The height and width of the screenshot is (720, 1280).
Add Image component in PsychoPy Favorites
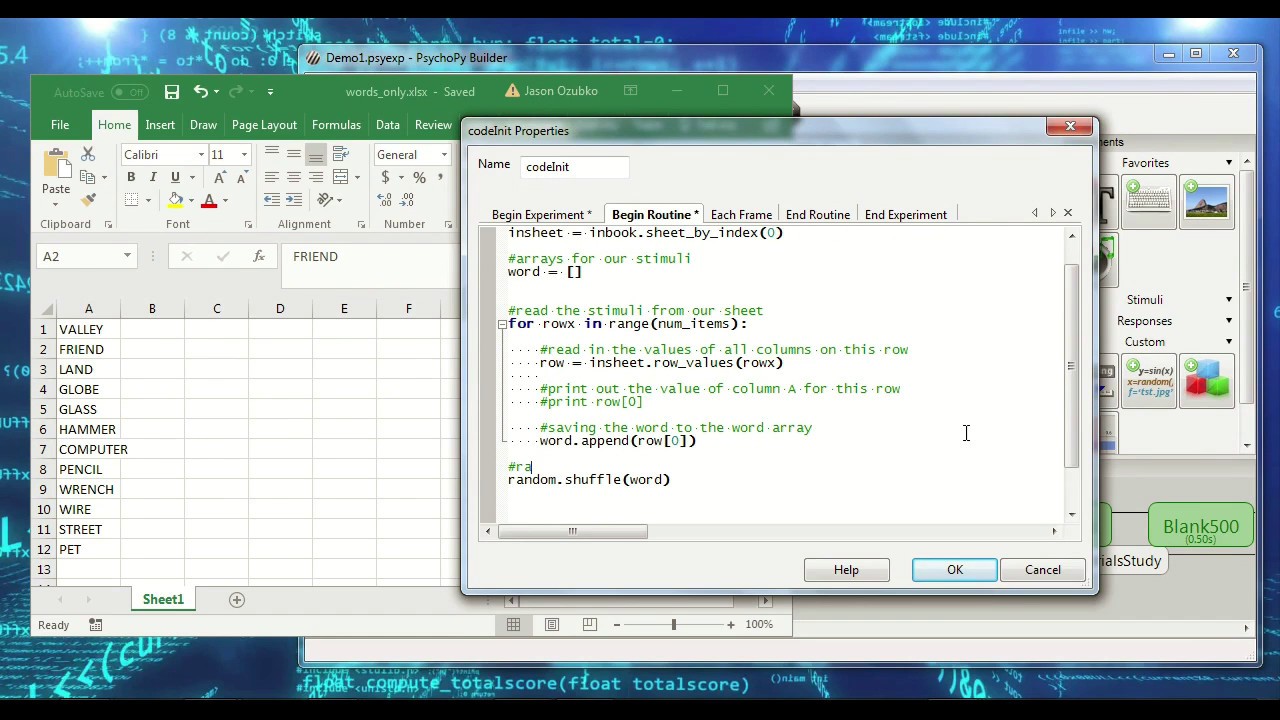pos(1207,202)
